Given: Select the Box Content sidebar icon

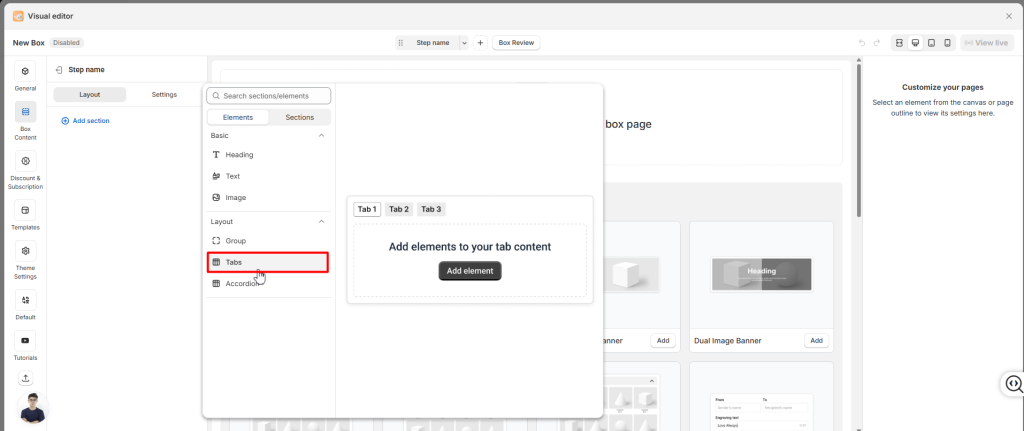Looking at the screenshot, I should pos(25,112).
